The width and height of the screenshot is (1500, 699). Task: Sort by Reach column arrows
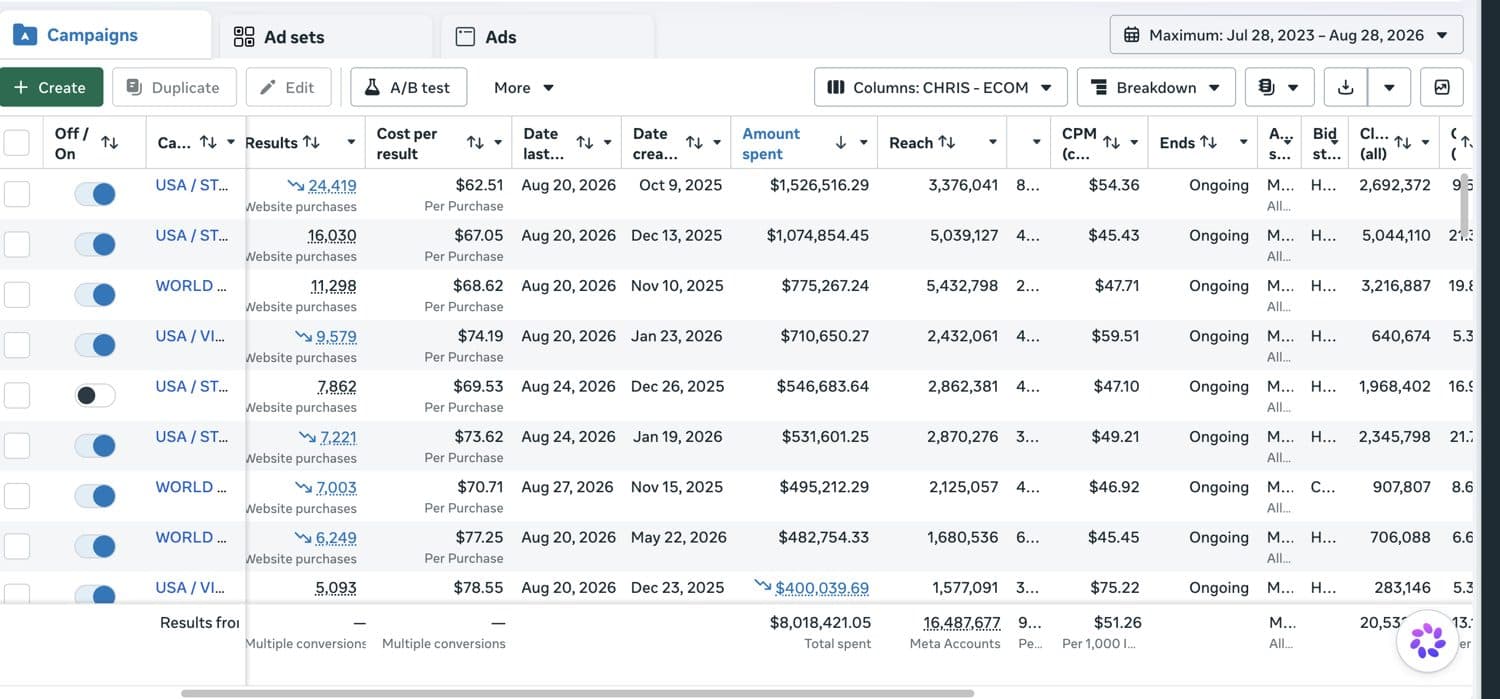[947, 142]
